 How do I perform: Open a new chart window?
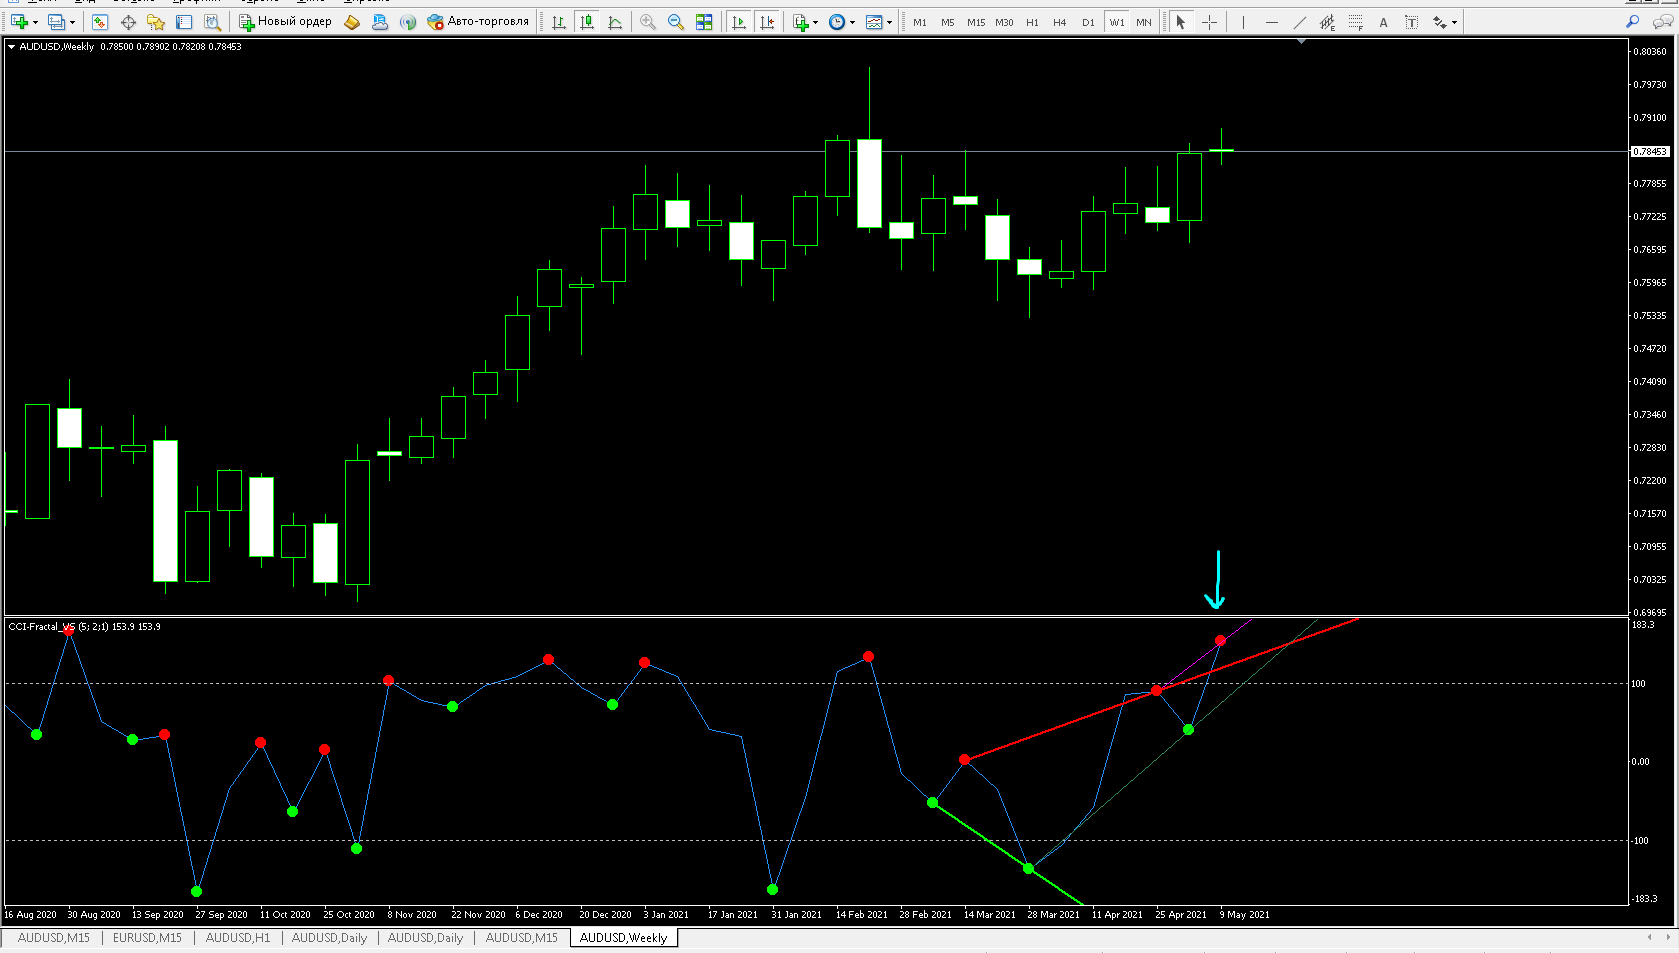click(x=19, y=22)
